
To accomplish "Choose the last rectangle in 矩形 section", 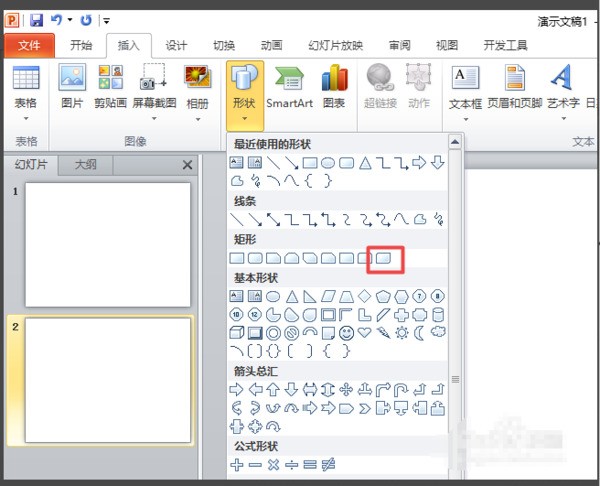I will tap(383, 258).
